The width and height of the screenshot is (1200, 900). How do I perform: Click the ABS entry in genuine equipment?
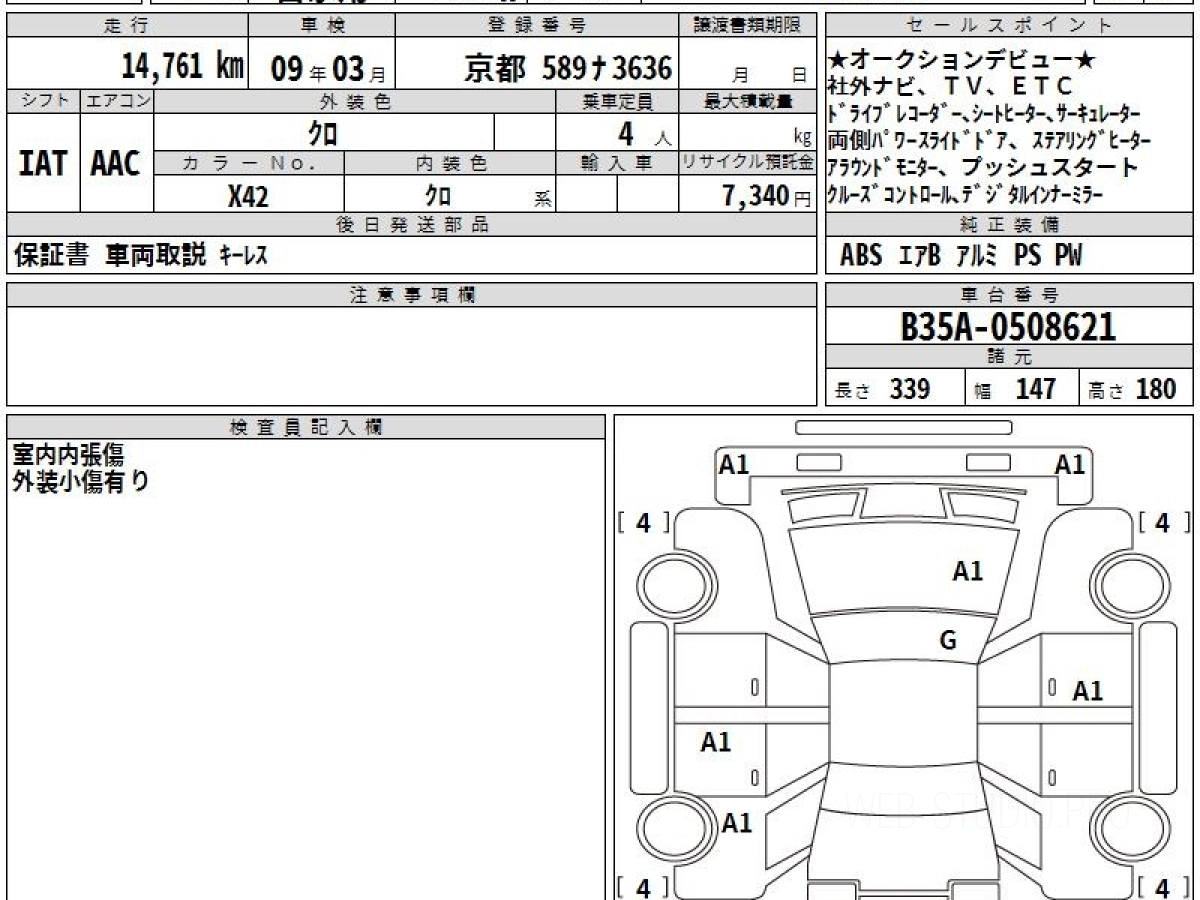[x=860, y=256]
